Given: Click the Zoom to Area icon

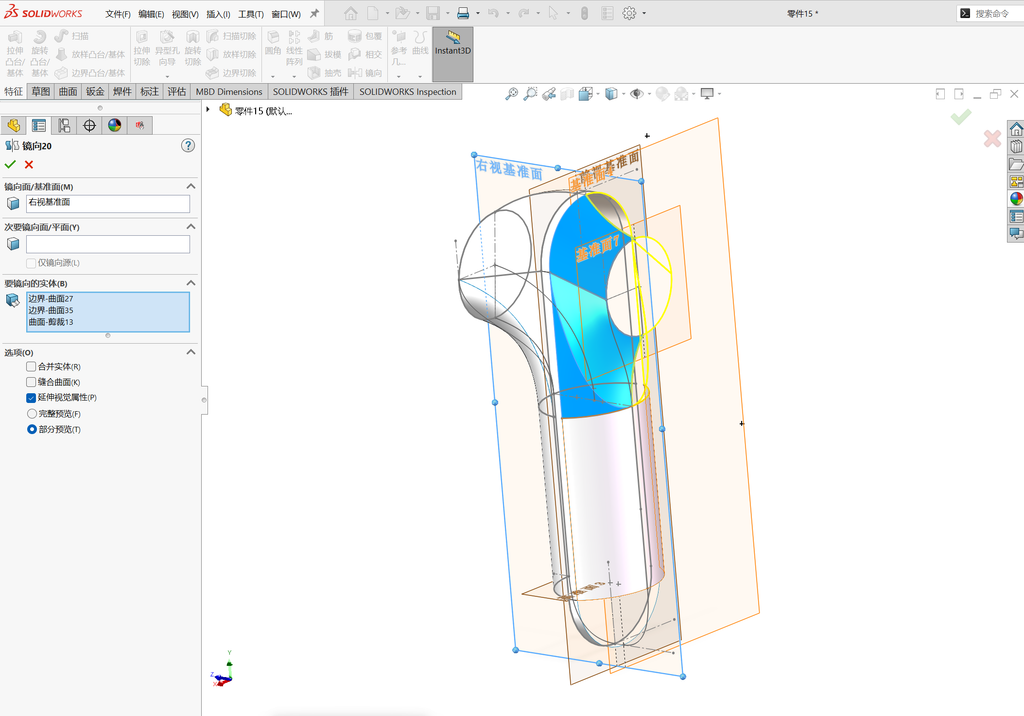Looking at the screenshot, I should (530, 94).
